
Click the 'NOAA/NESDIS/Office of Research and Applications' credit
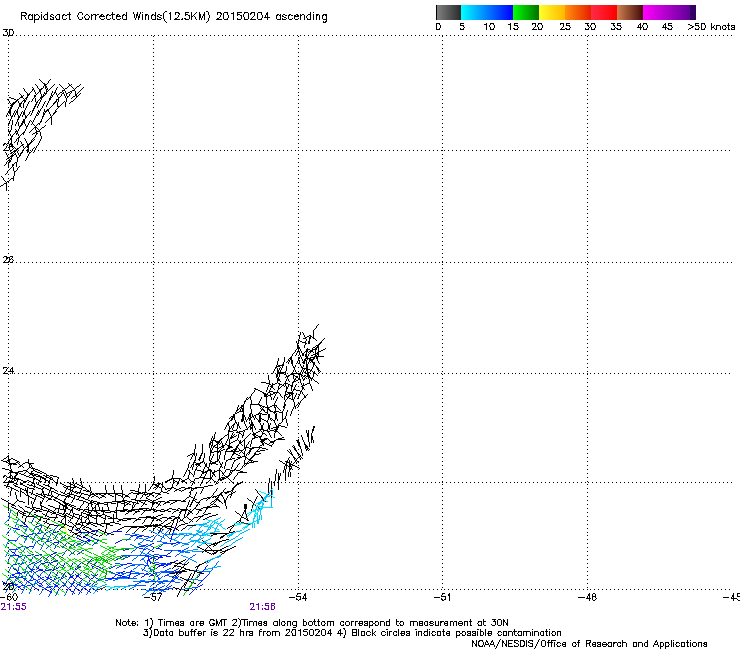point(589,644)
